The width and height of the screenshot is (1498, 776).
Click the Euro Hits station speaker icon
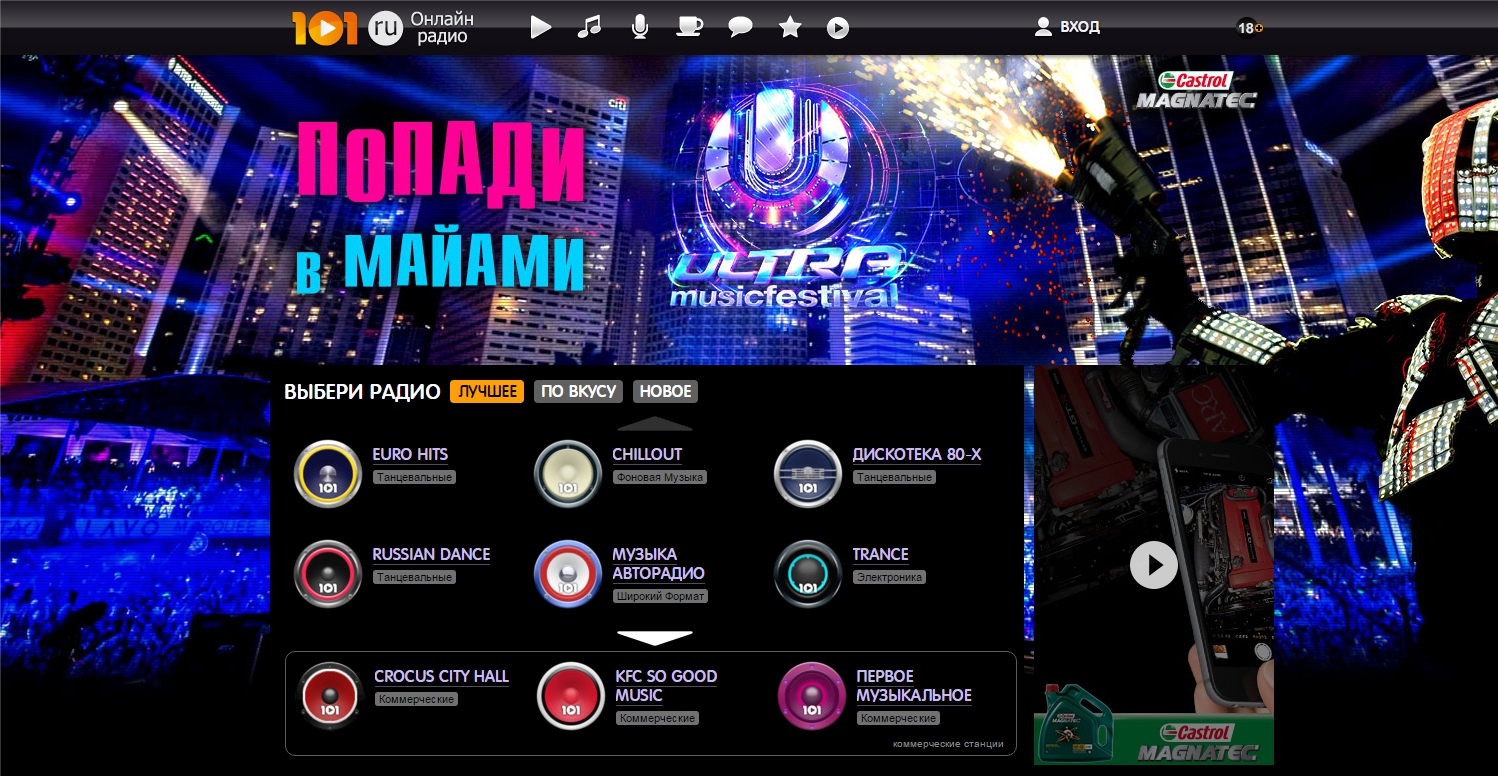tap(328, 474)
